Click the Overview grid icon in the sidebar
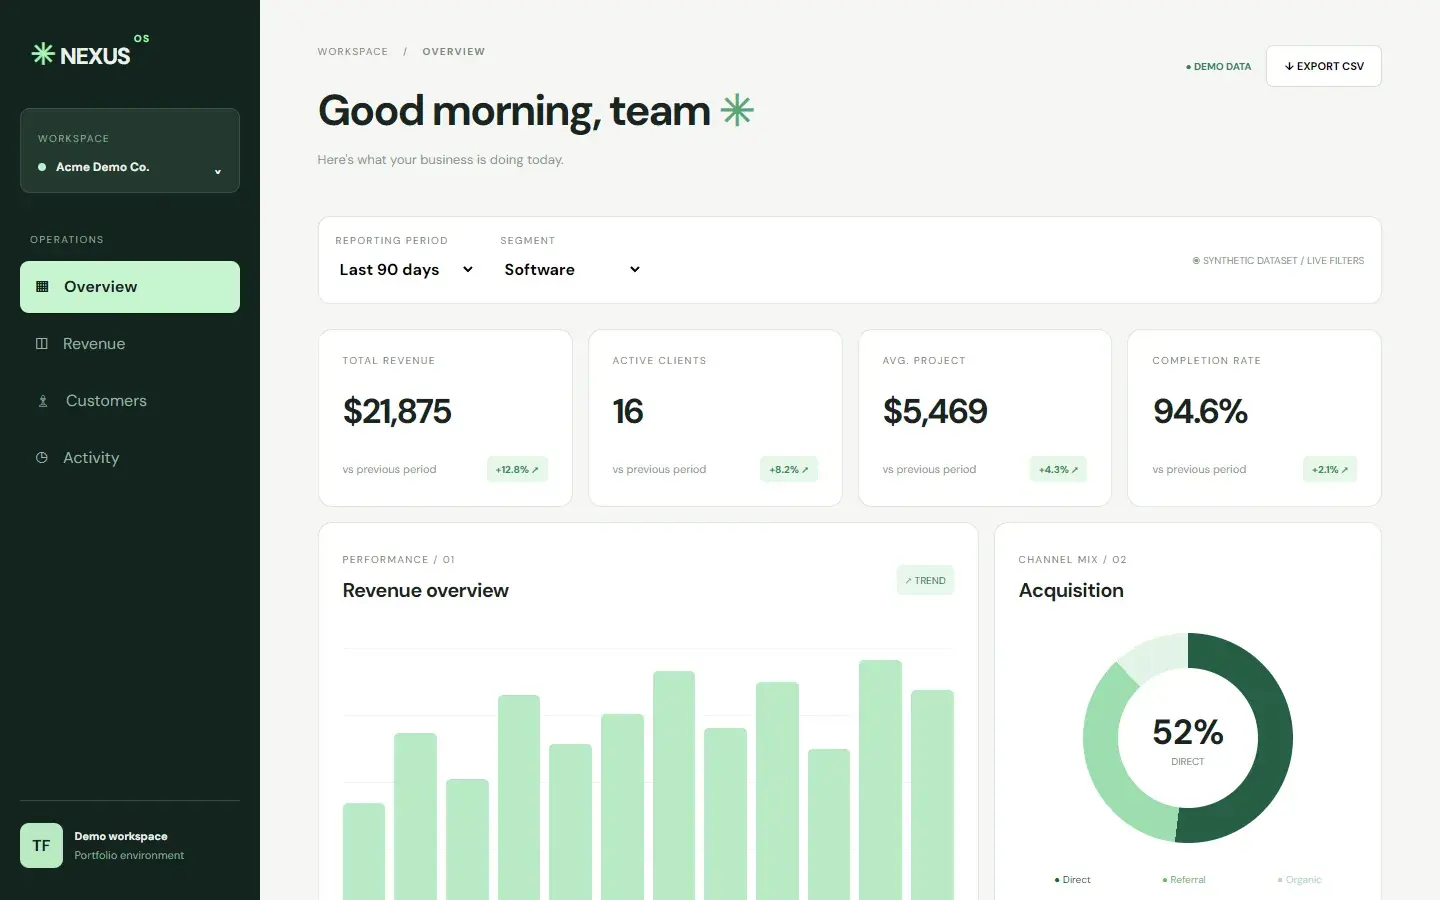The width and height of the screenshot is (1440, 900). point(42,287)
